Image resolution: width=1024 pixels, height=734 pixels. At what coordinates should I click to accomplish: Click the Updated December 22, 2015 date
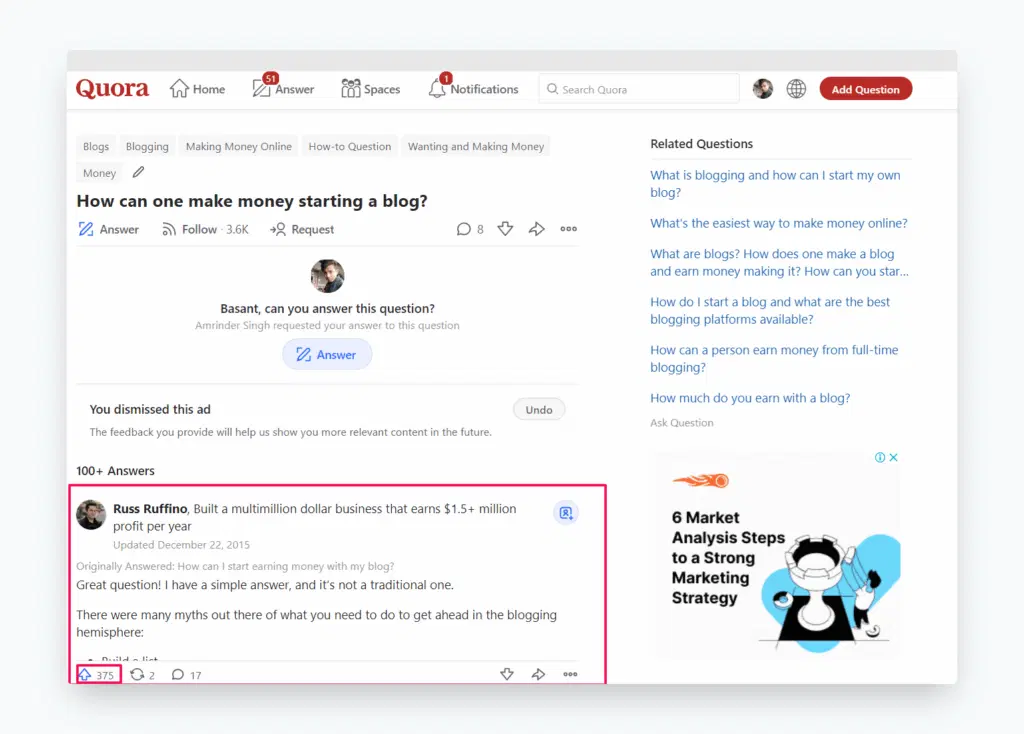coord(181,545)
